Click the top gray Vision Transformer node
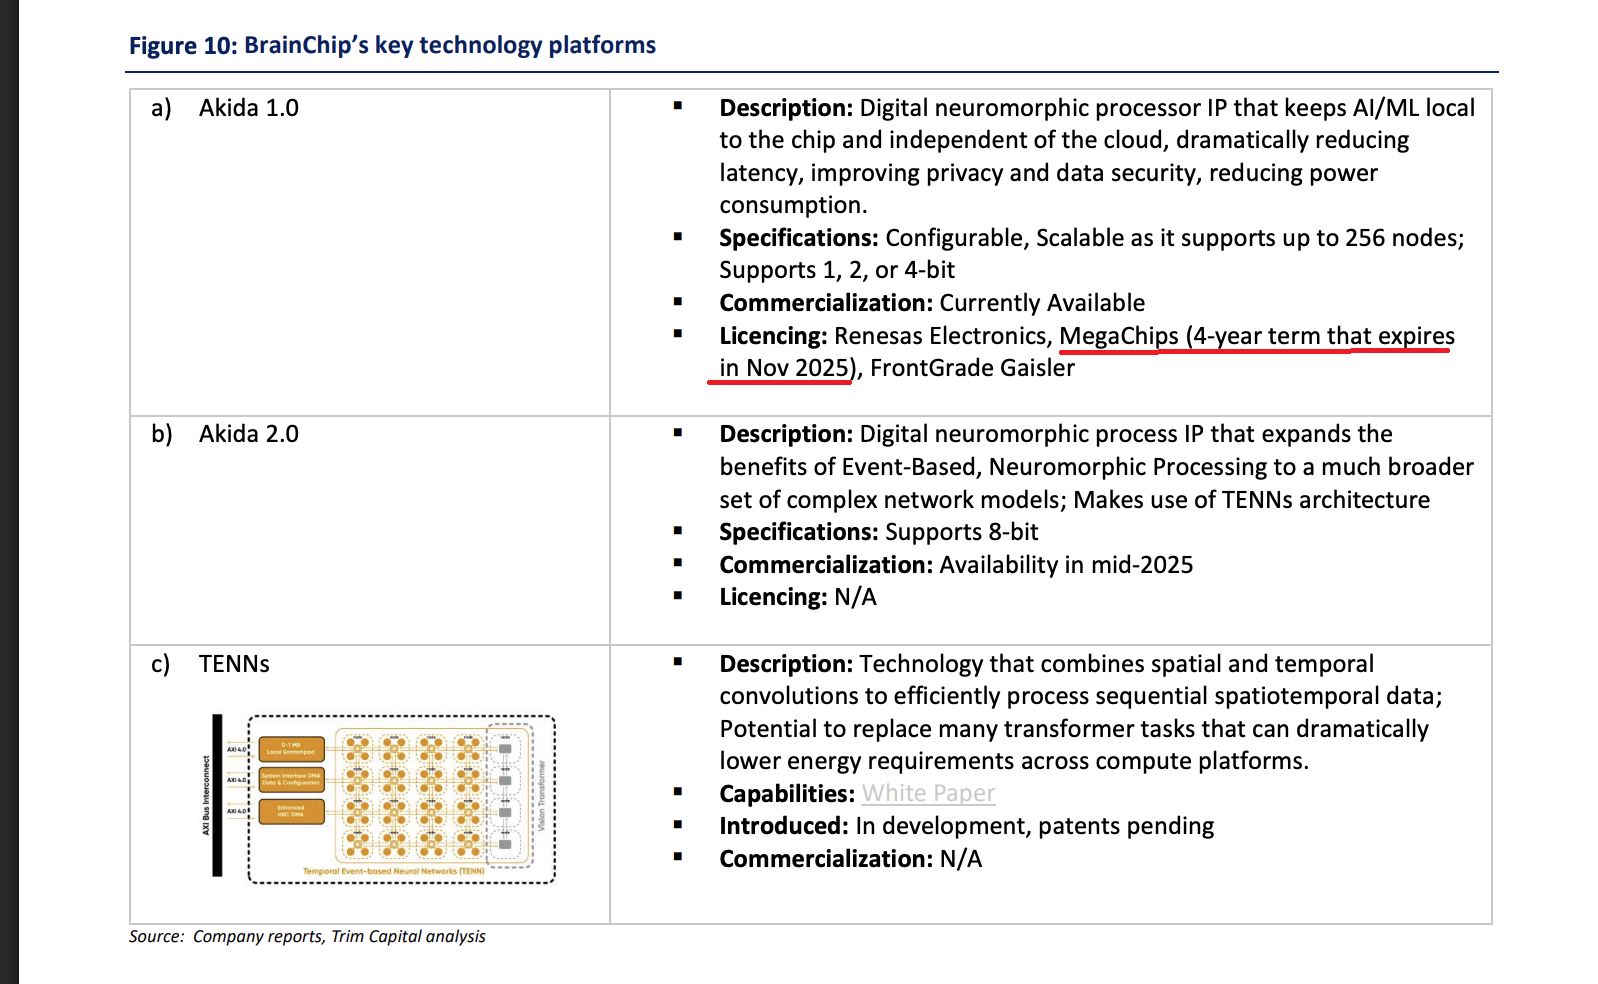The width and height of the screenshot is (1598, 984). tap(505, 748)
